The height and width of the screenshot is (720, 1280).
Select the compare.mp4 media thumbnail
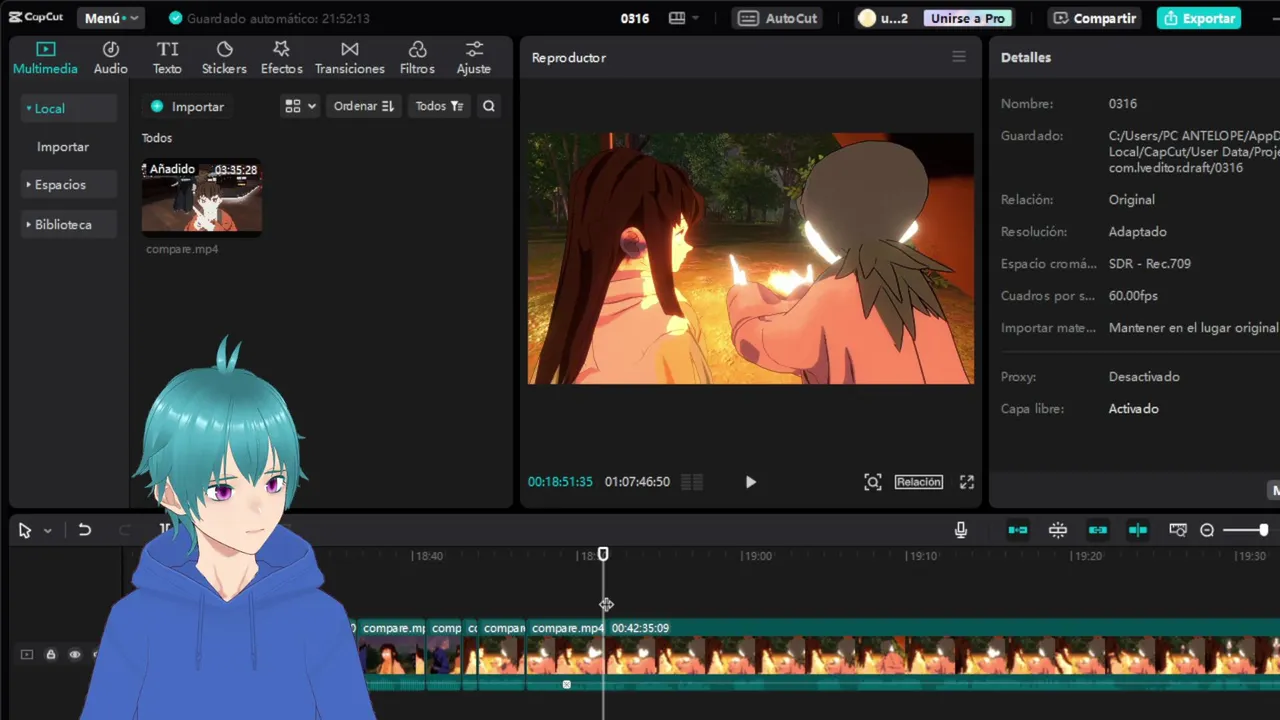(202, 197)
